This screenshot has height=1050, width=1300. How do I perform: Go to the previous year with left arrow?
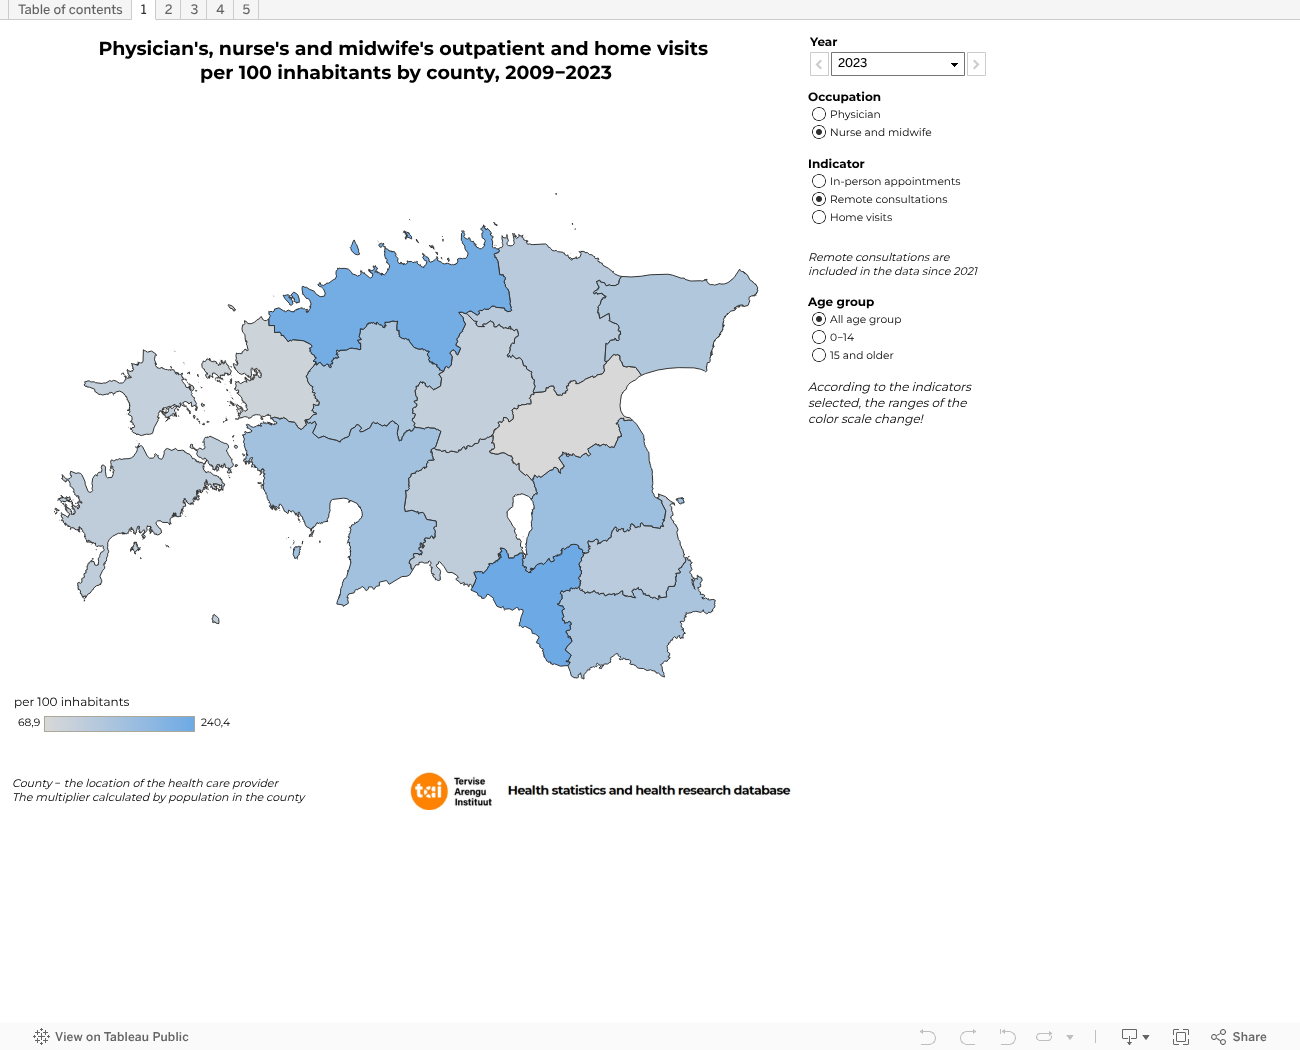click(x=819, y=64)
